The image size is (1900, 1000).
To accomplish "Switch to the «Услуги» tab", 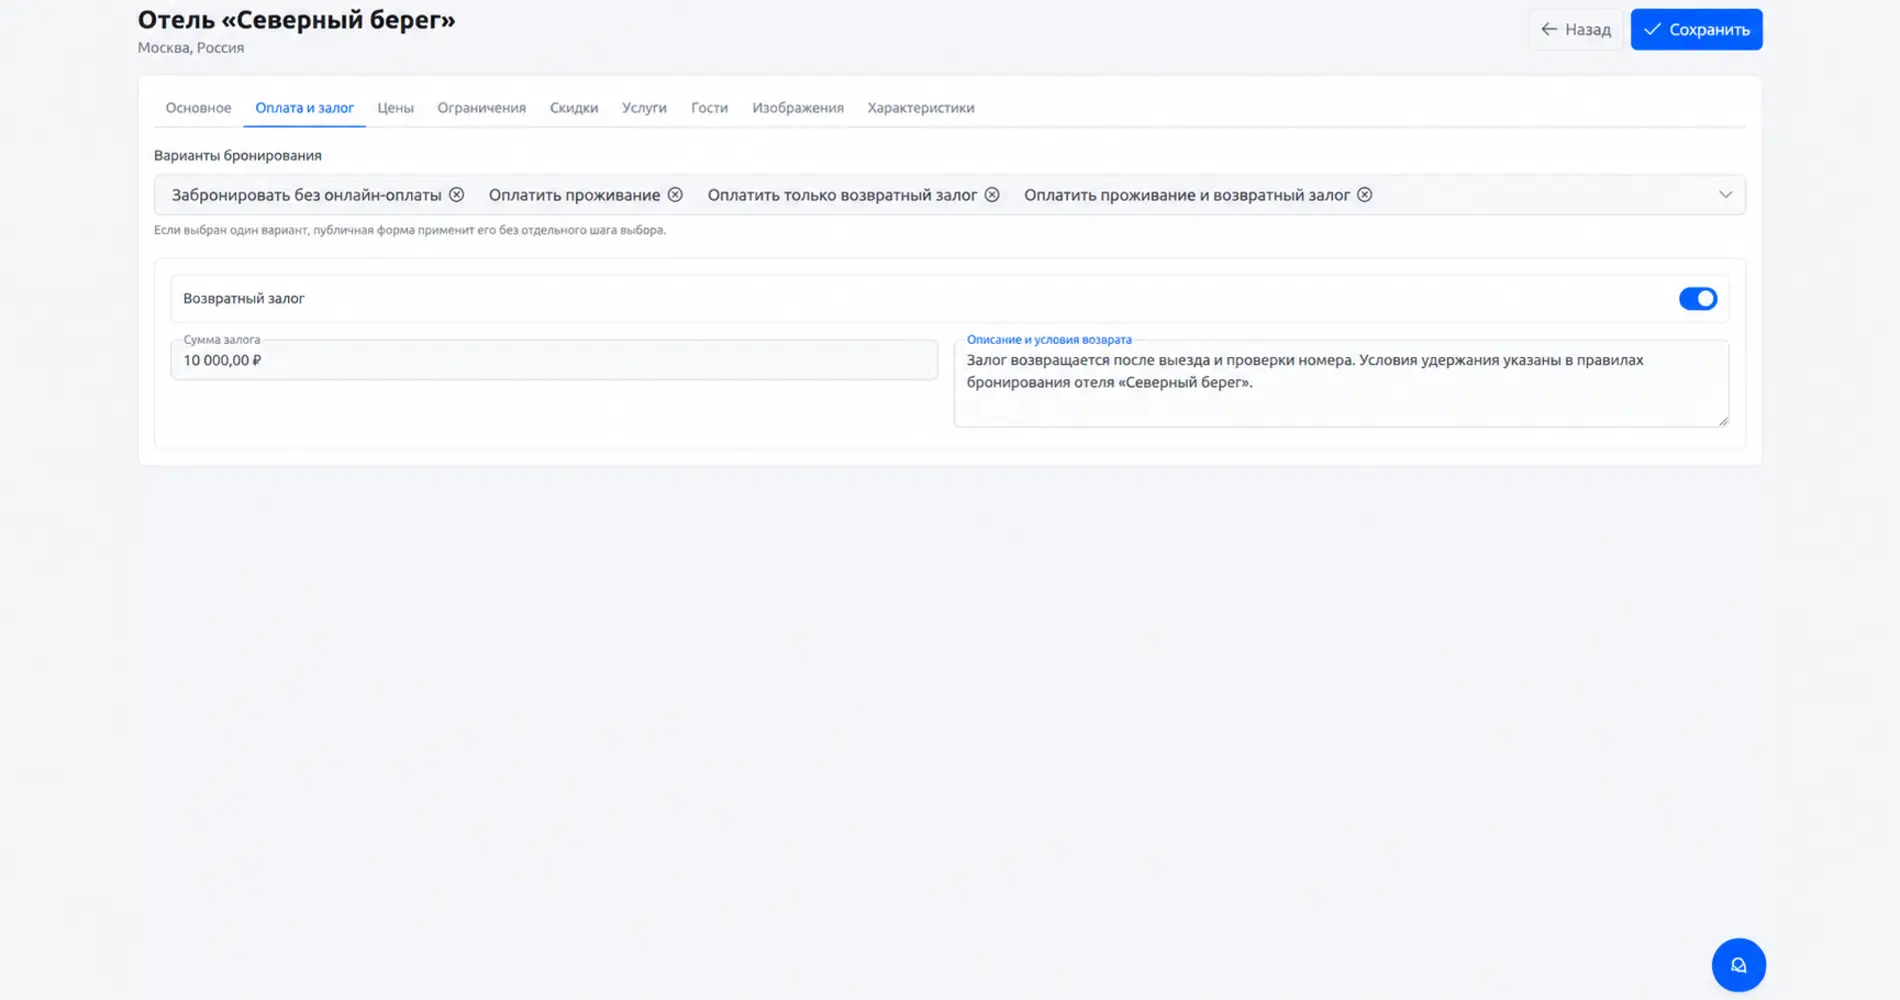I will pos(644,108).
